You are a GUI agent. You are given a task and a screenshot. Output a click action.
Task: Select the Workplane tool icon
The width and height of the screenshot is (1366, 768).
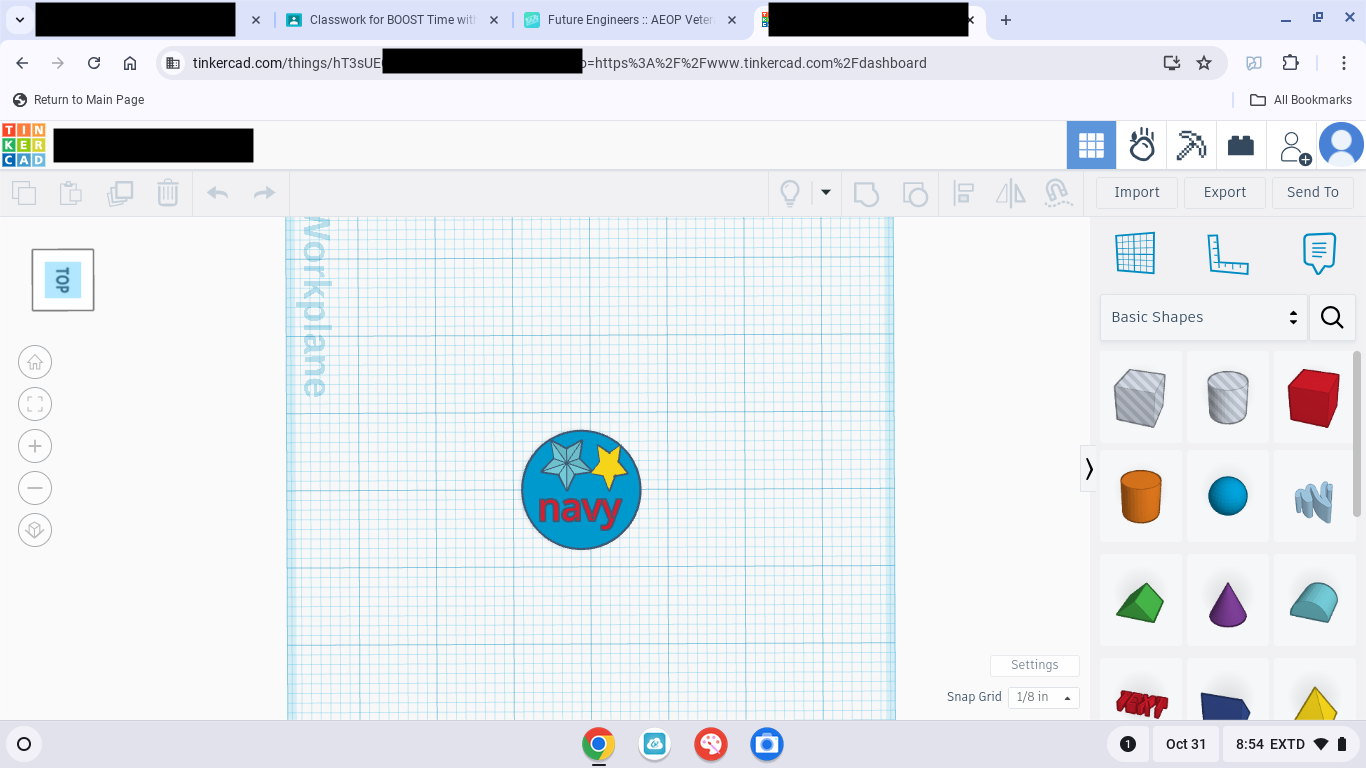tap(1135, 253)
